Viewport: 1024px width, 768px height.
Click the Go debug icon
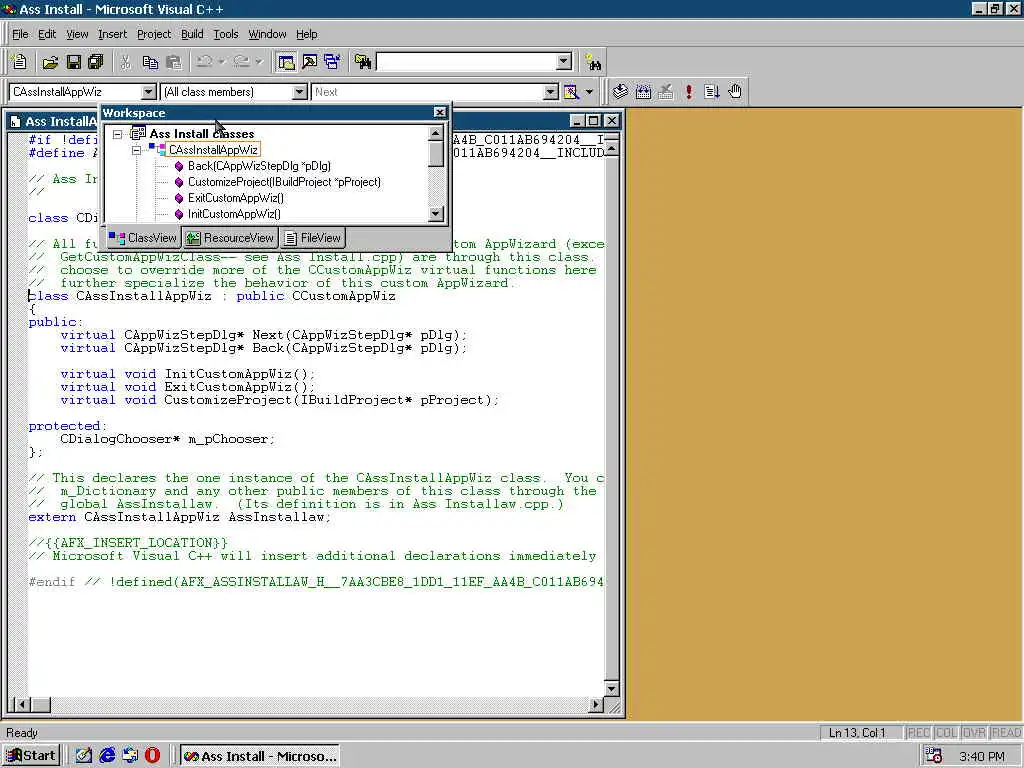[711, 91]
